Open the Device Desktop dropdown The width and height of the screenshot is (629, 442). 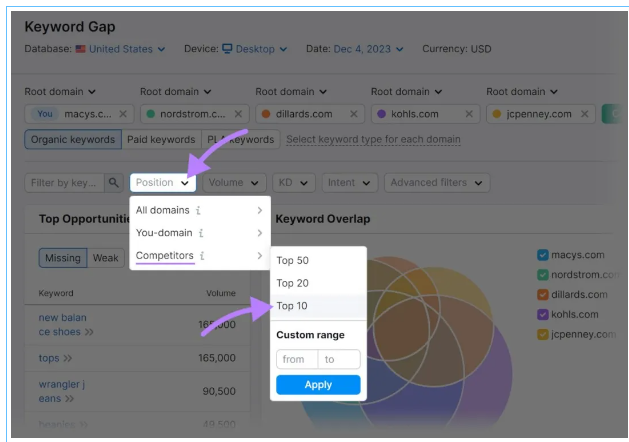[x=255, y=49]
